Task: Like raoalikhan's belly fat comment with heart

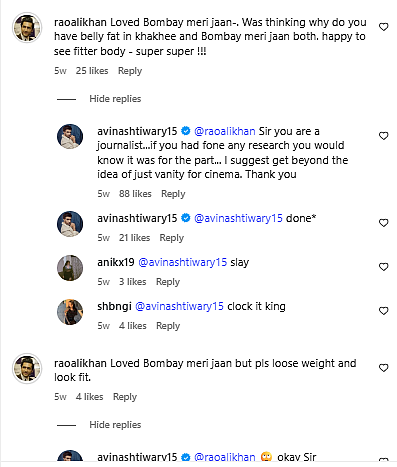Action: click(384, 27)
